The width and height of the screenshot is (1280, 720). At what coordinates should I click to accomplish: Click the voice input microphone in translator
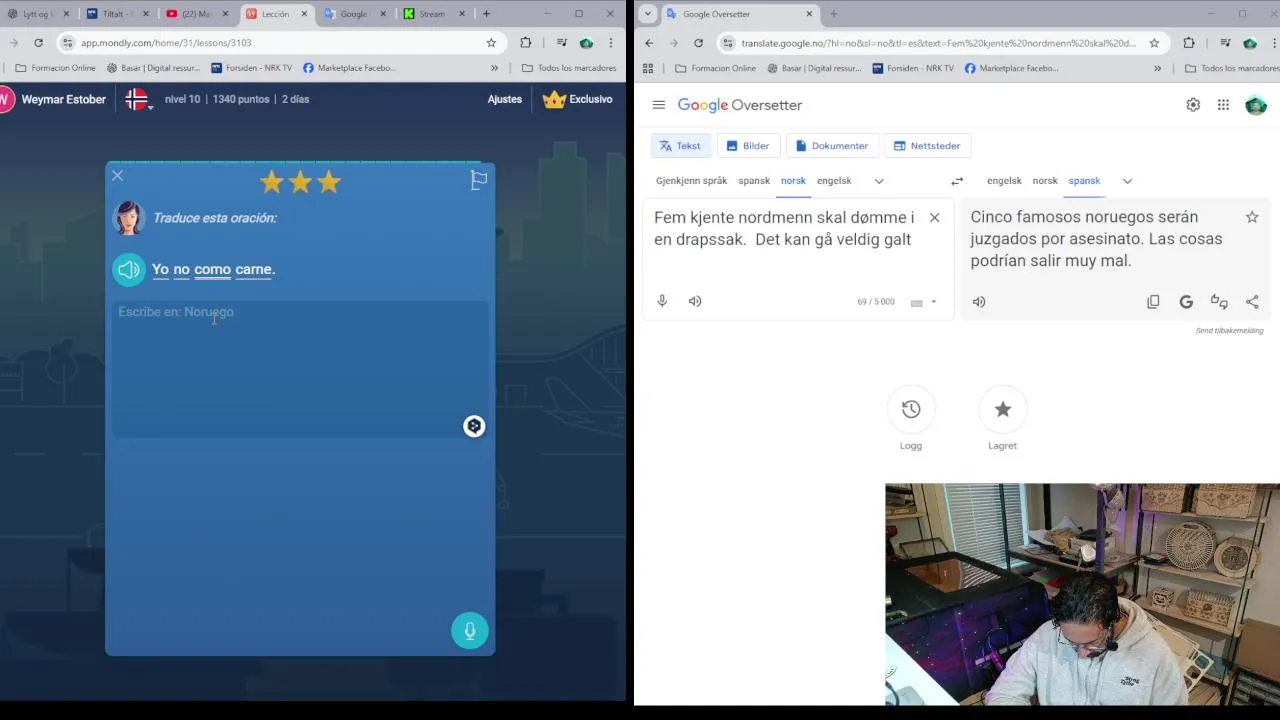click(x=662, y=301)
